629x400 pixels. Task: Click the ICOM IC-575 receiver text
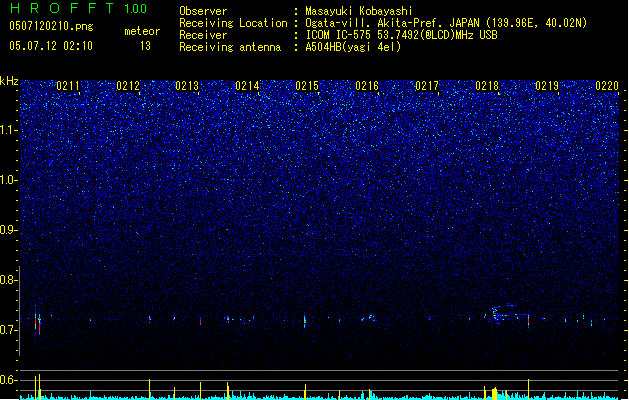point(401,35)
